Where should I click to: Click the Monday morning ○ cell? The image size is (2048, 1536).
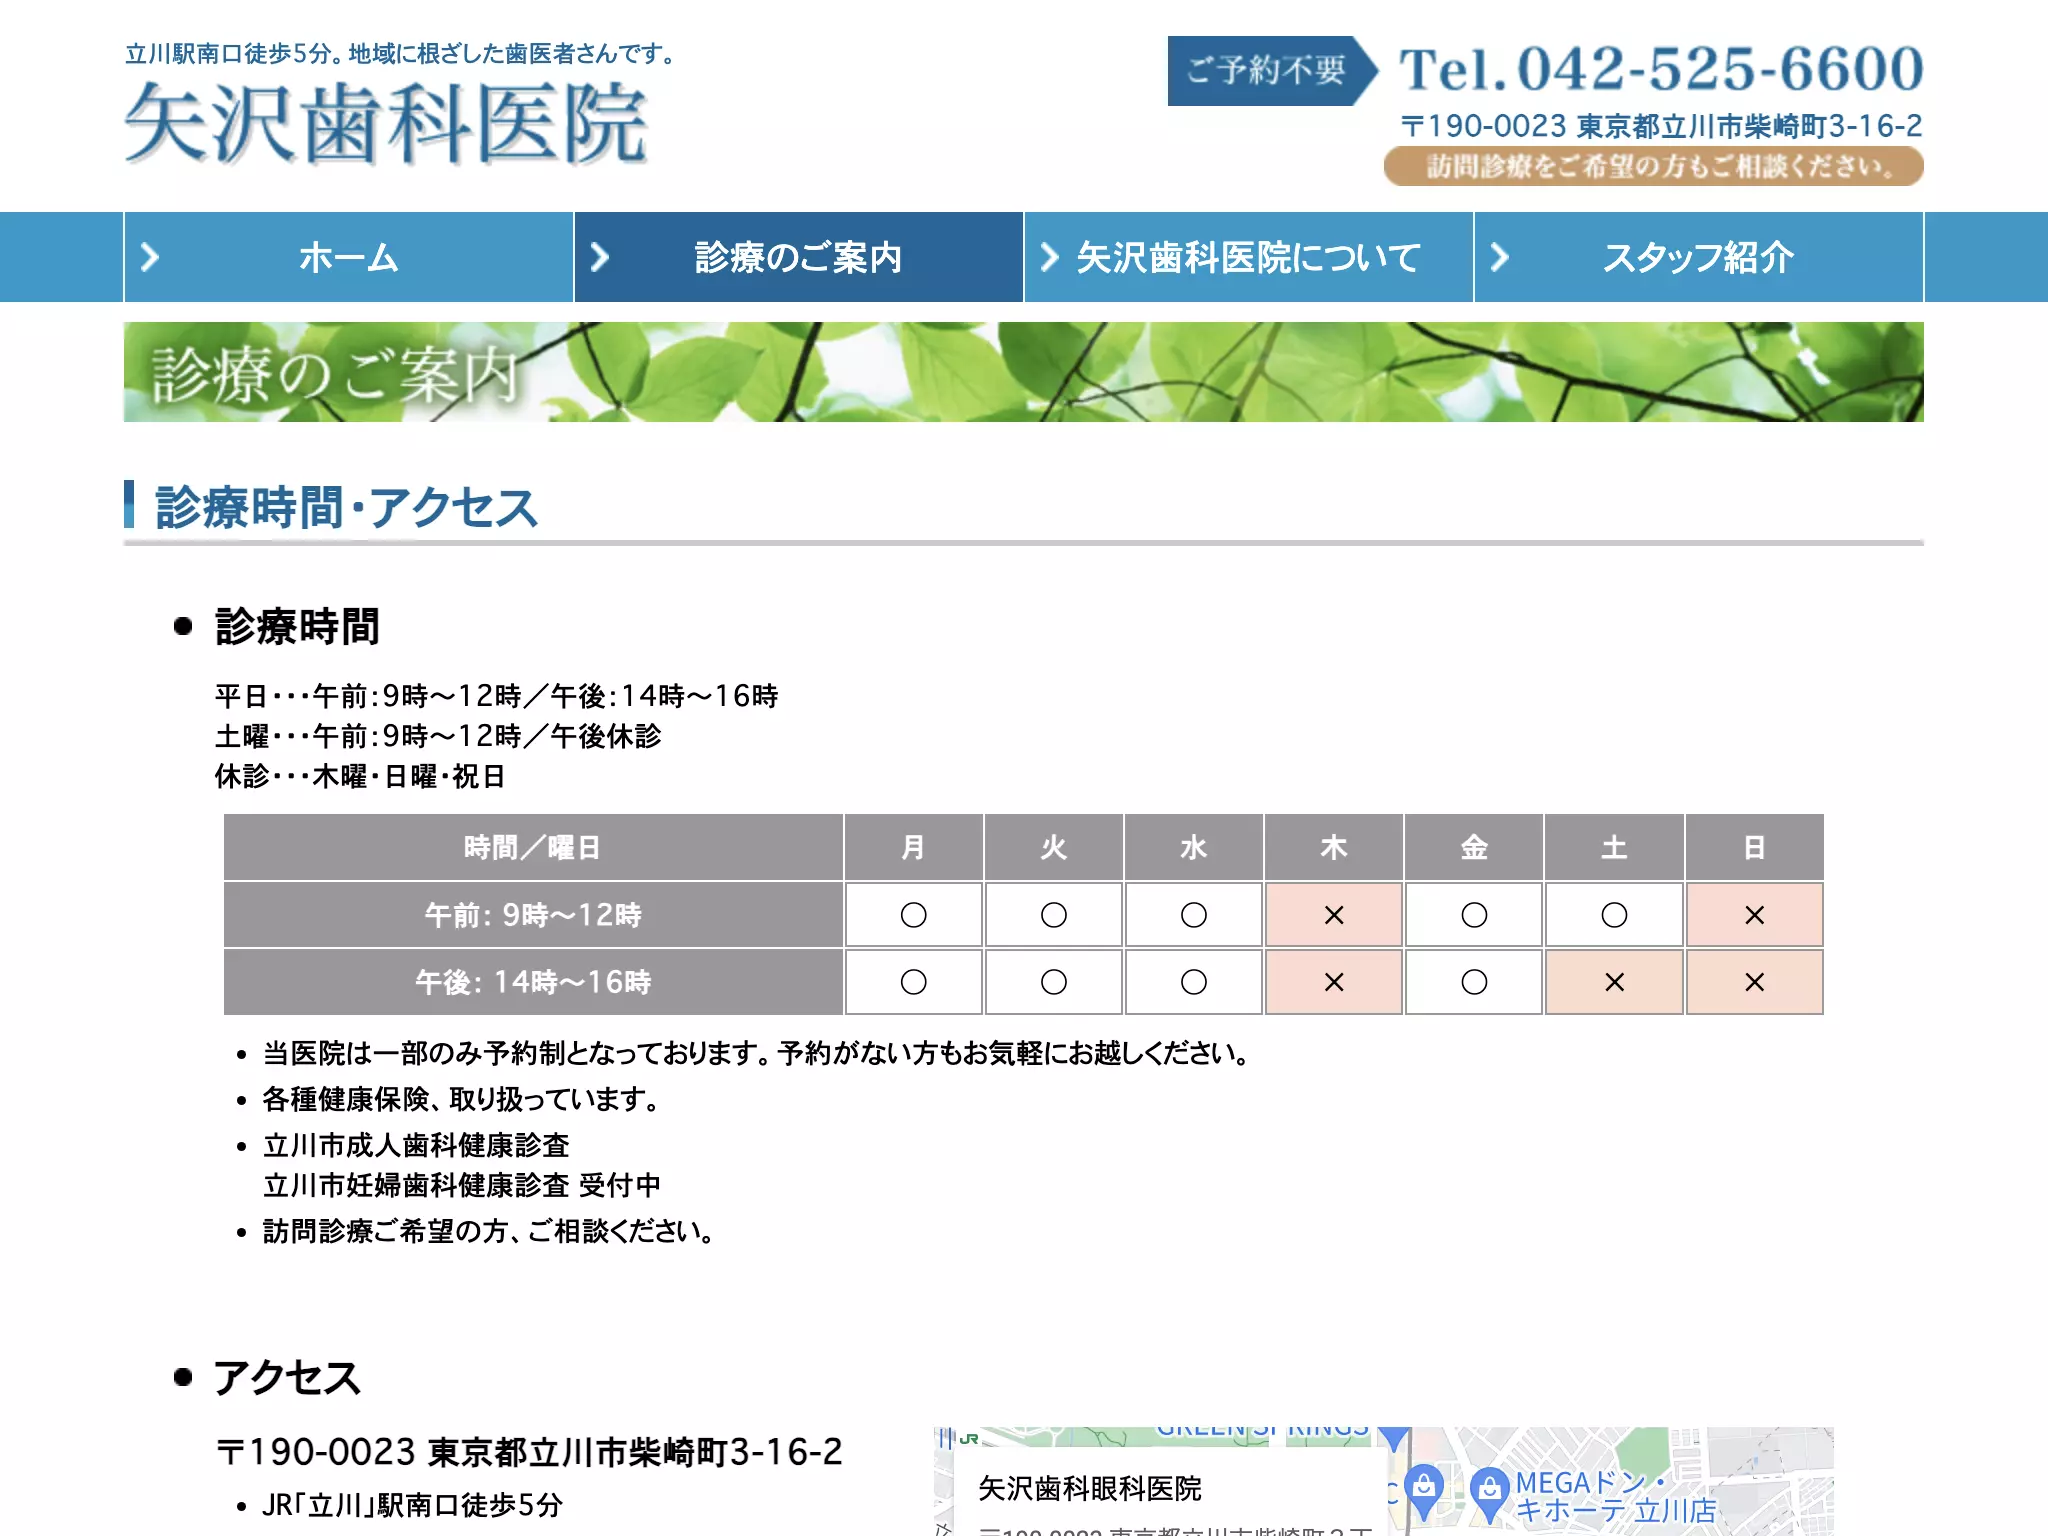coord(913,914)
